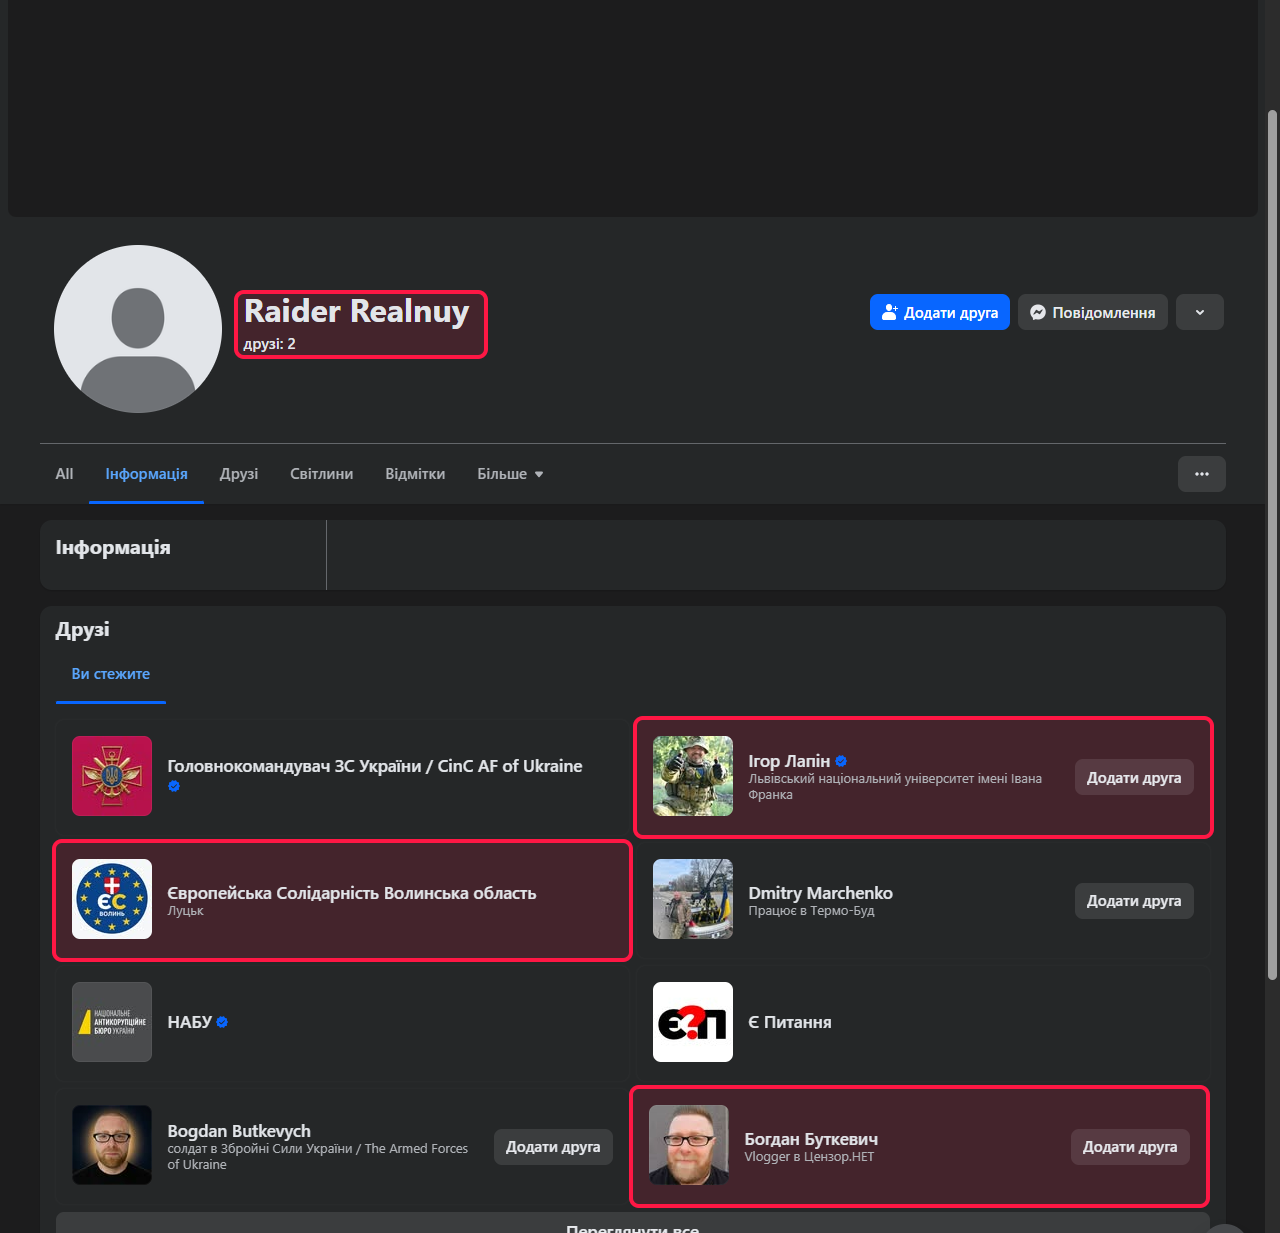Open the Відмітки tab
Screen dimensions: 1280x1233
pyautogui.click(x=415, y=474)
